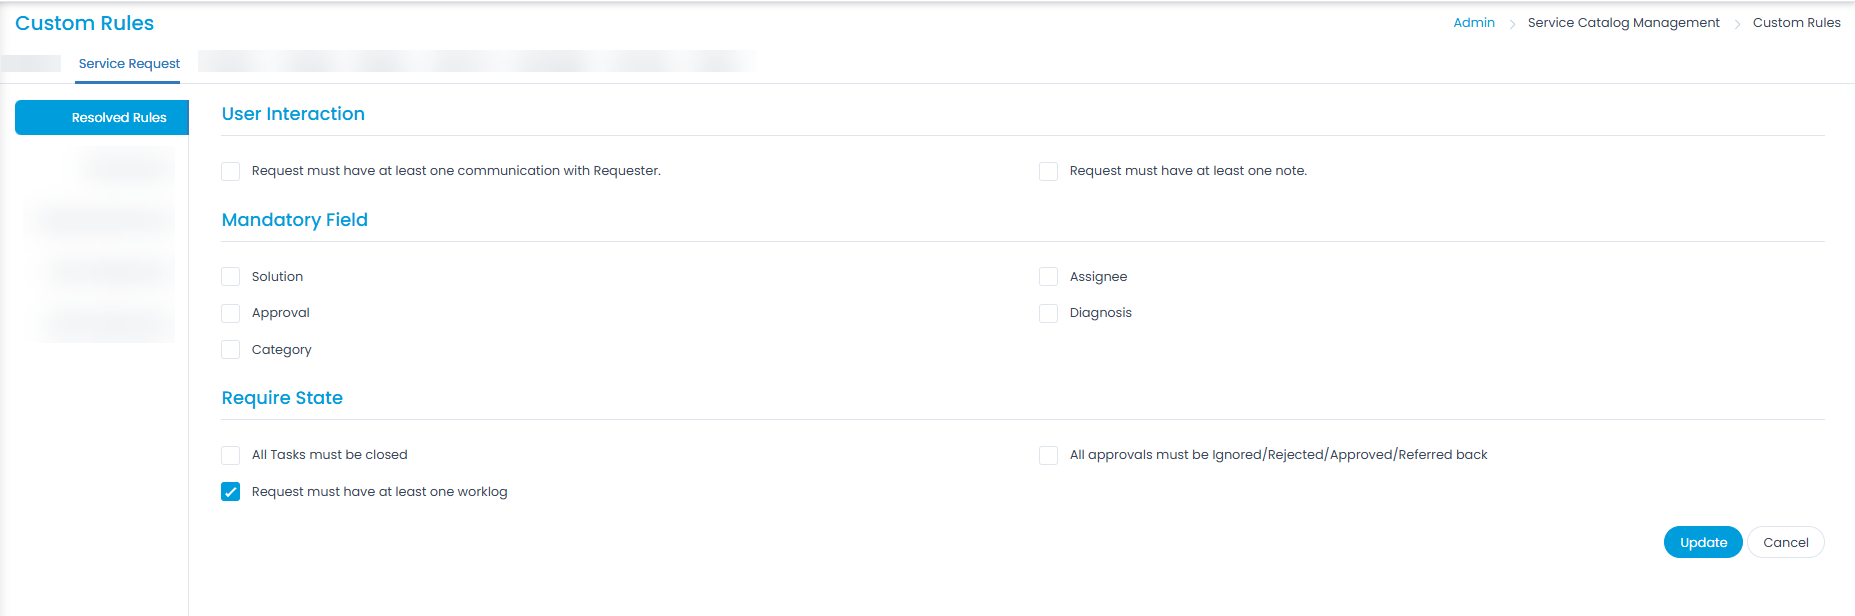
Task: Check 'Request must have at least one note'
Action: point(1049,171)
